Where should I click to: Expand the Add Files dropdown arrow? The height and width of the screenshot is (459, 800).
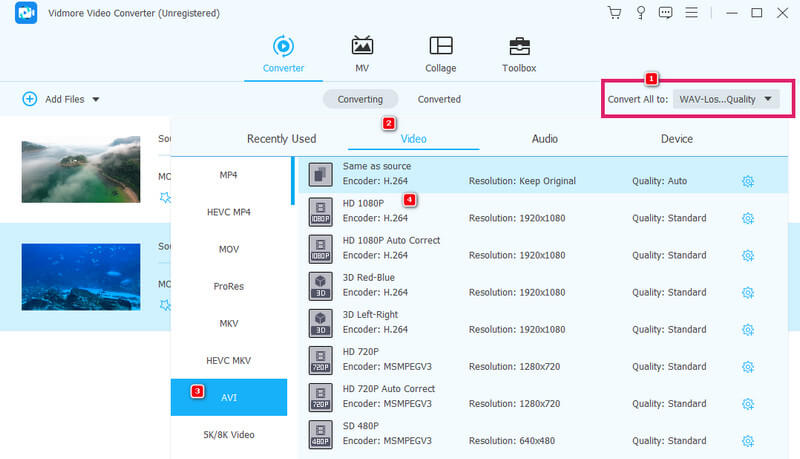(96, 99)
